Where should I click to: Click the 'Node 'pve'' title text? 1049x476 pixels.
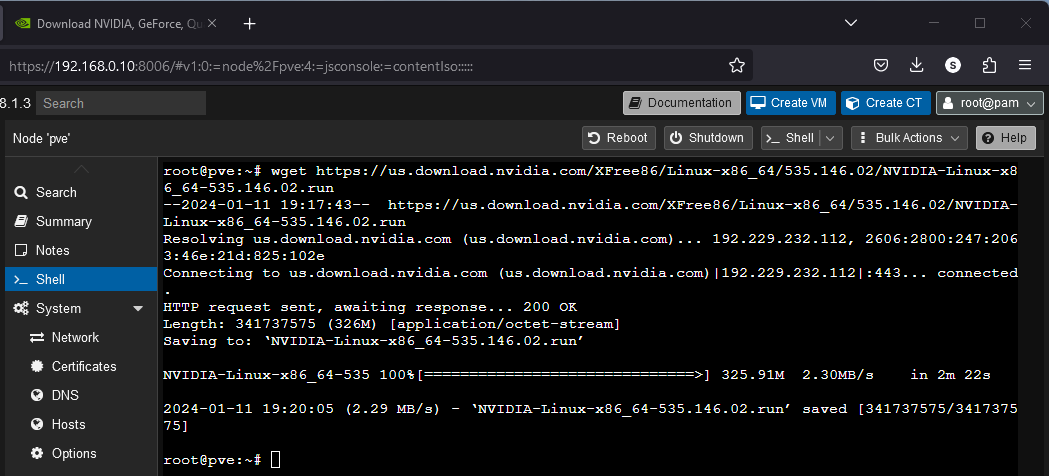pyautogui.click(x=41, y=138)
